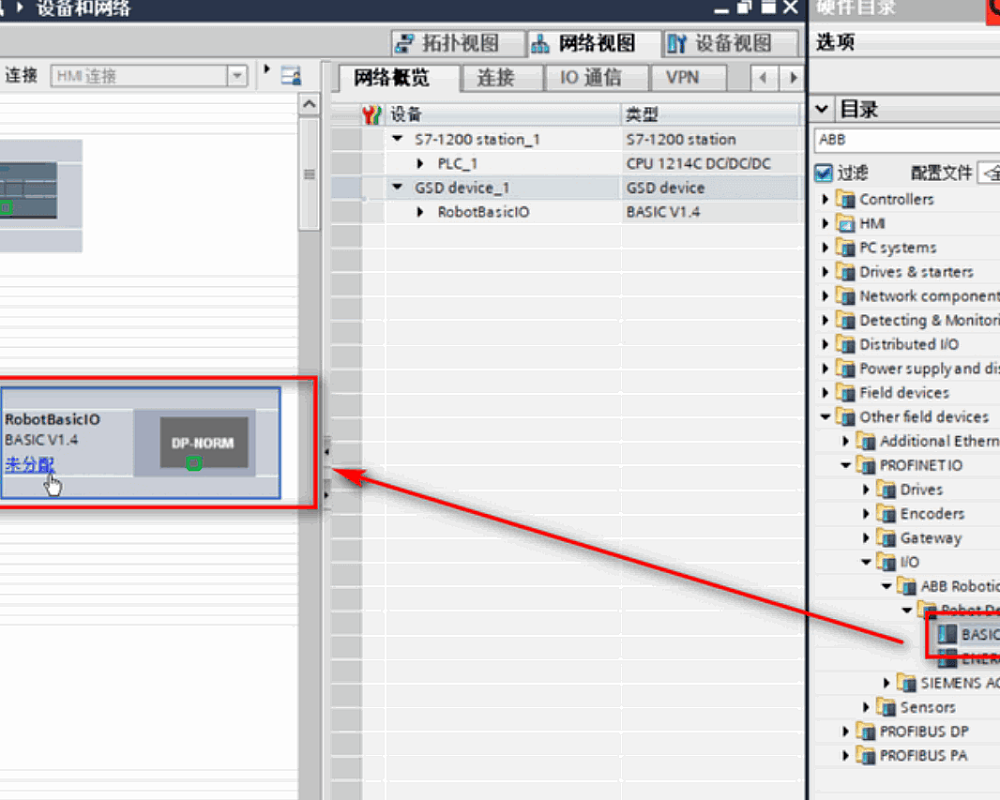Click the HMI folder icon in catalog
This screenshot has height=800, width=1000.
pyautogui.click(x=847, y=224)
